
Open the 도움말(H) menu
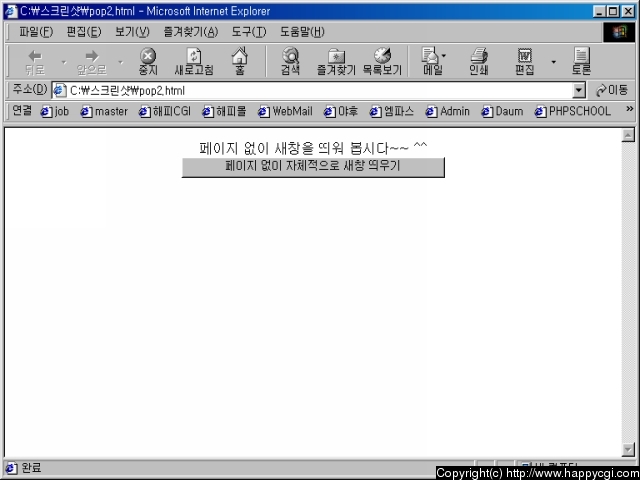coord(302,32)
